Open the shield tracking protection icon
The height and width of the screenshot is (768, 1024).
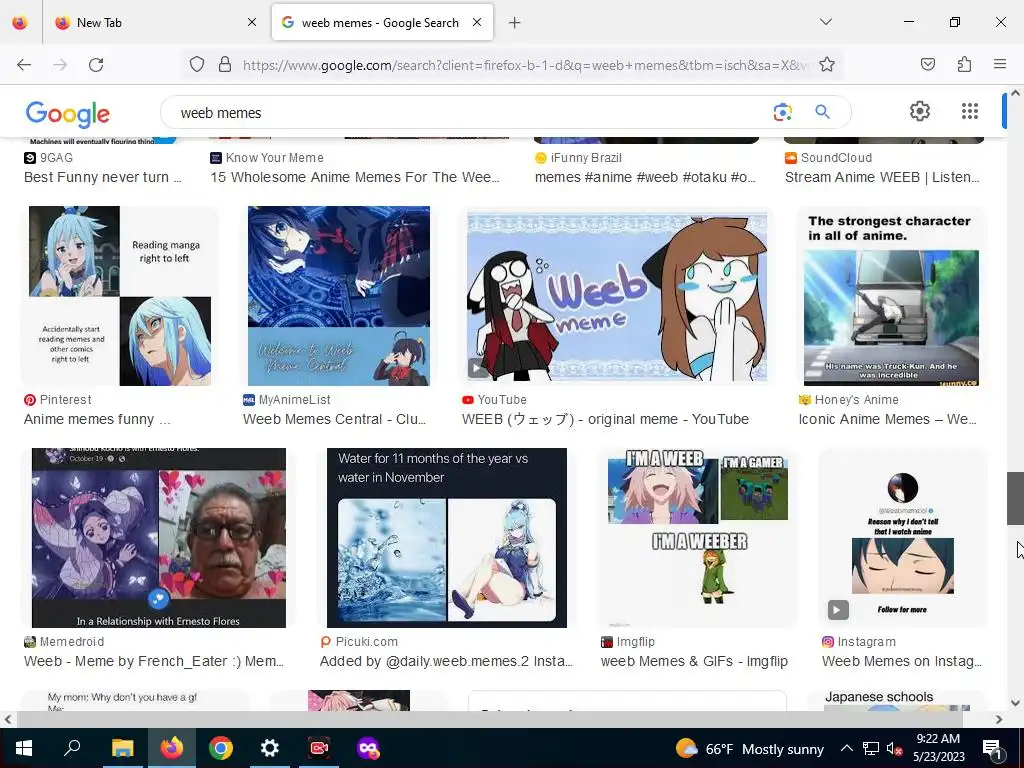click(x=197, y=64)
